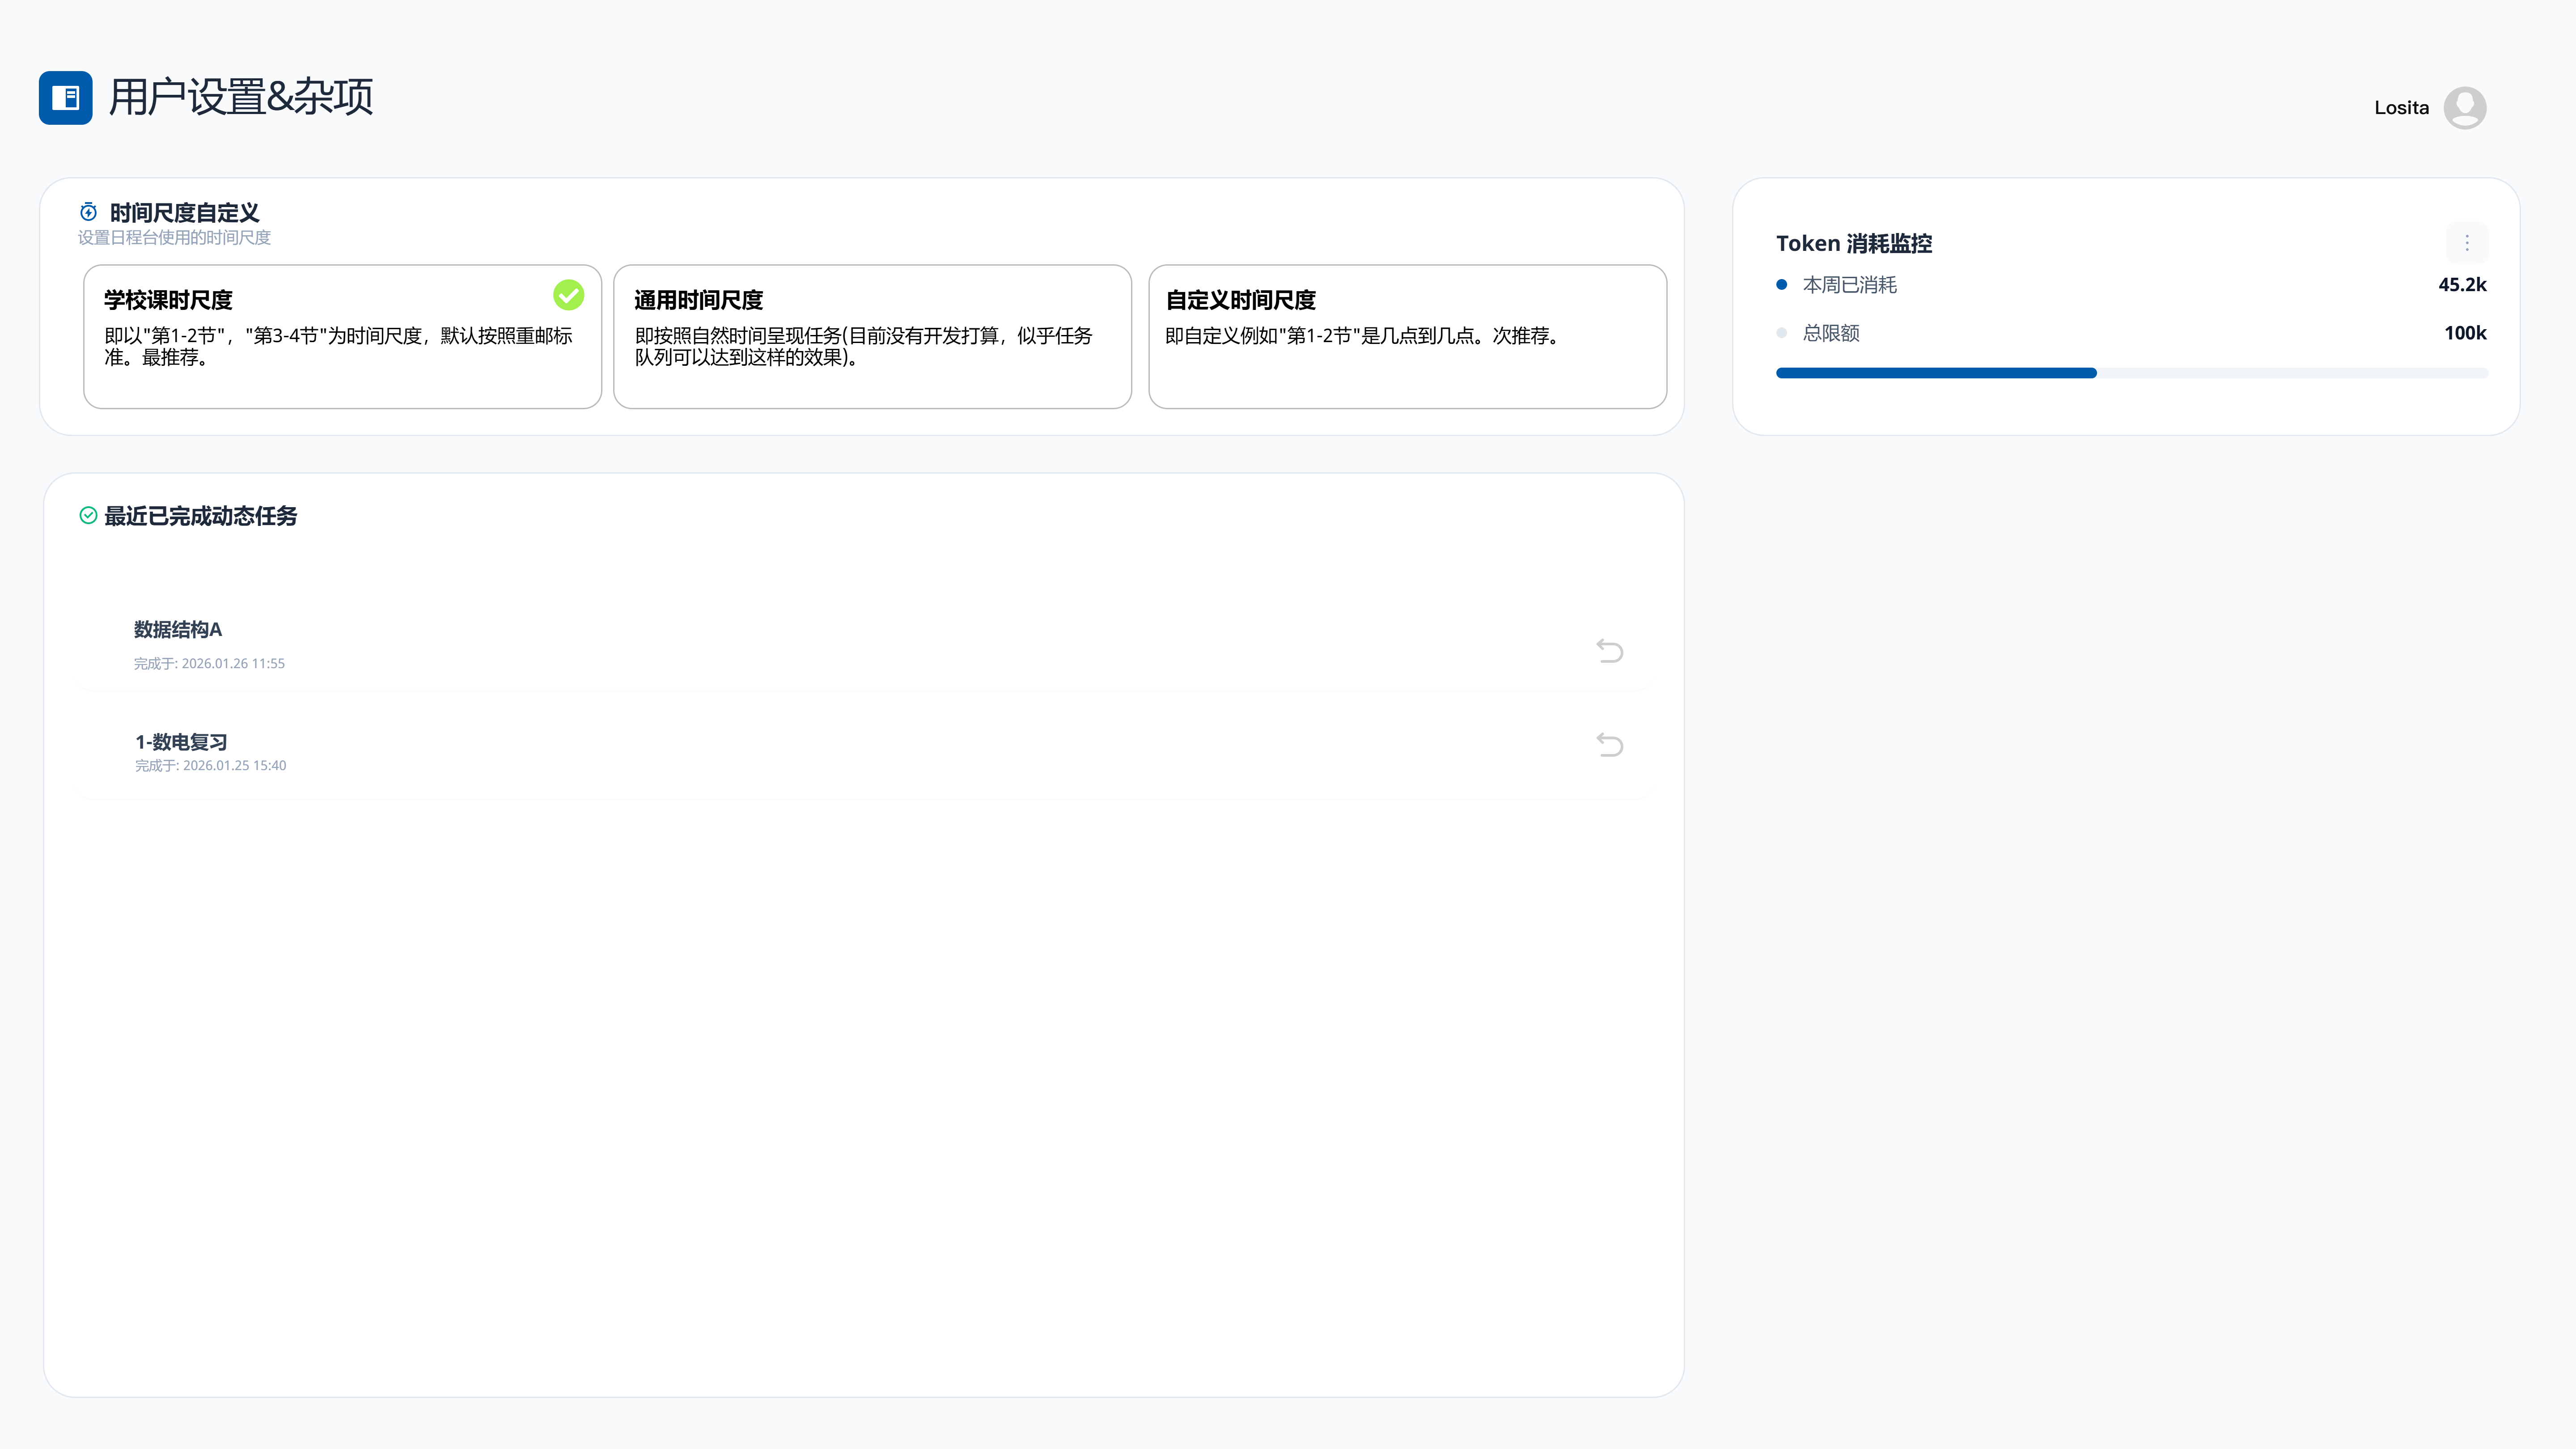Click the gray dot beside 总限额
This screenshot has height=1449, width=2576.
point(1782,333)
